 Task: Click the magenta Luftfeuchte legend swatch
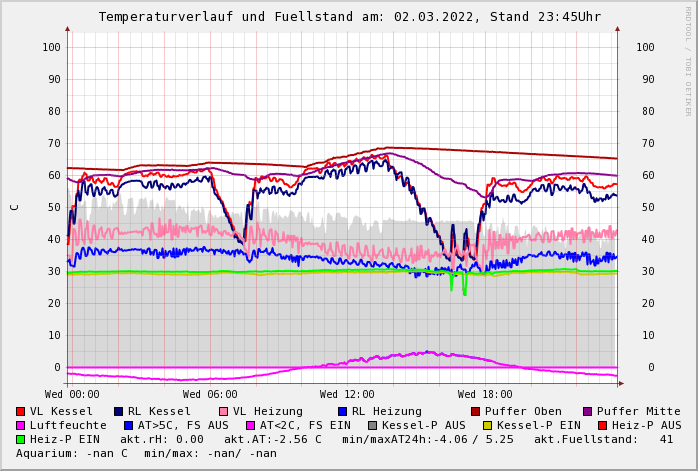pos(21,425)
